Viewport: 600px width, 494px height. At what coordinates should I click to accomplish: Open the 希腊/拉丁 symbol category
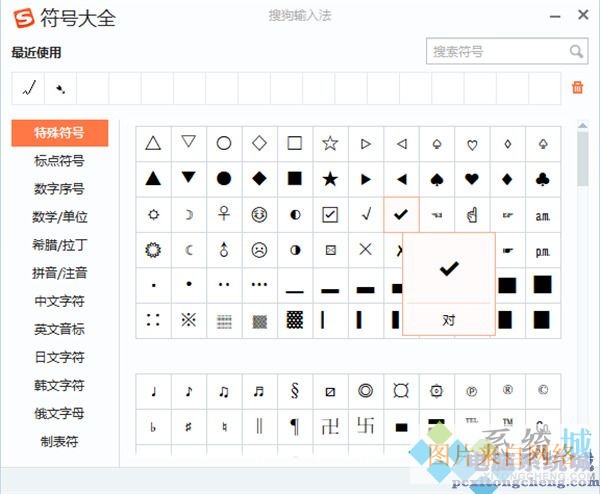pos(59,244)
